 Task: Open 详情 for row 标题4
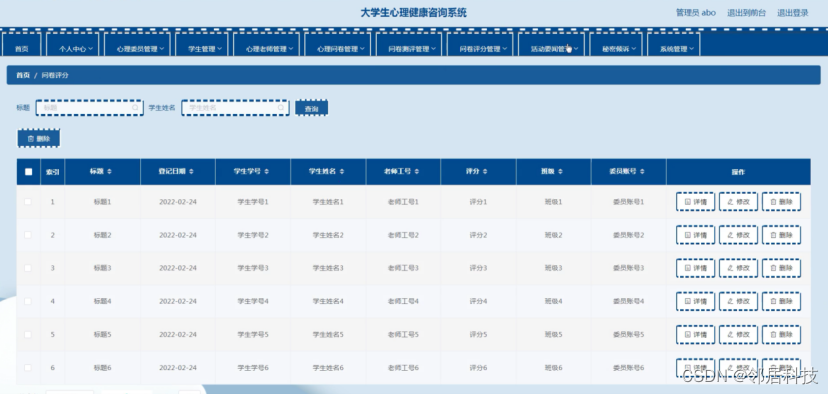click(x=695, y=301)
